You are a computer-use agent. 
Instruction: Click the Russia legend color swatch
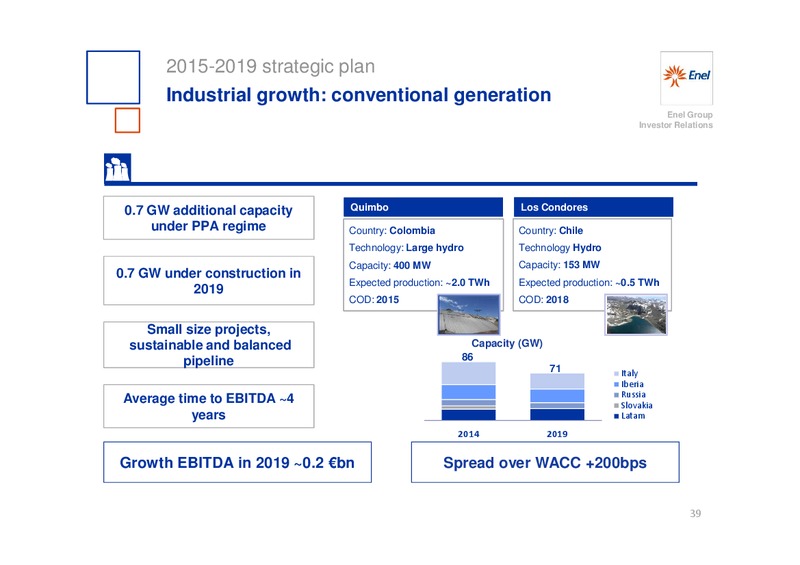click(x=616, y=395)
